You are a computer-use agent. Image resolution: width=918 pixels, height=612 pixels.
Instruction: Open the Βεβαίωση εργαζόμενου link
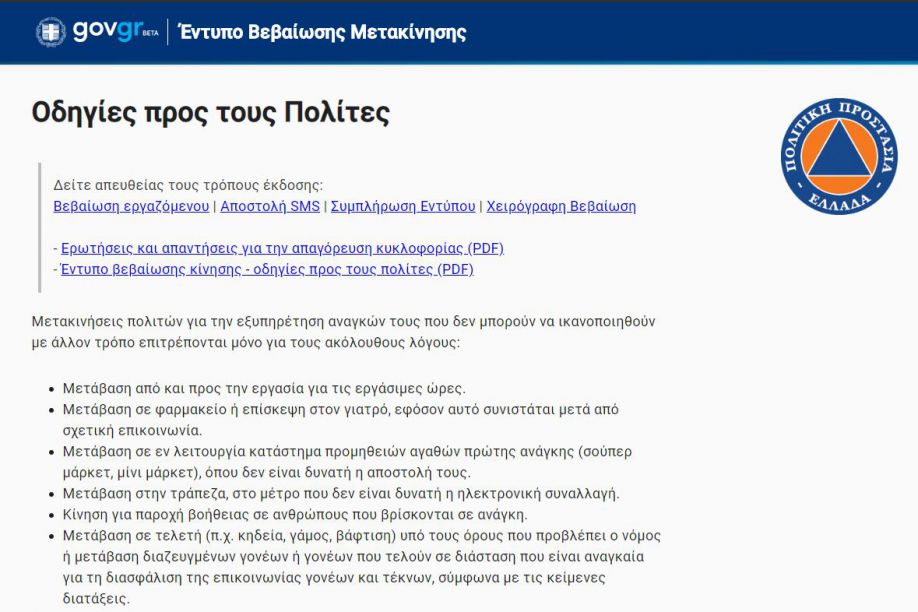tap(131, 206)
